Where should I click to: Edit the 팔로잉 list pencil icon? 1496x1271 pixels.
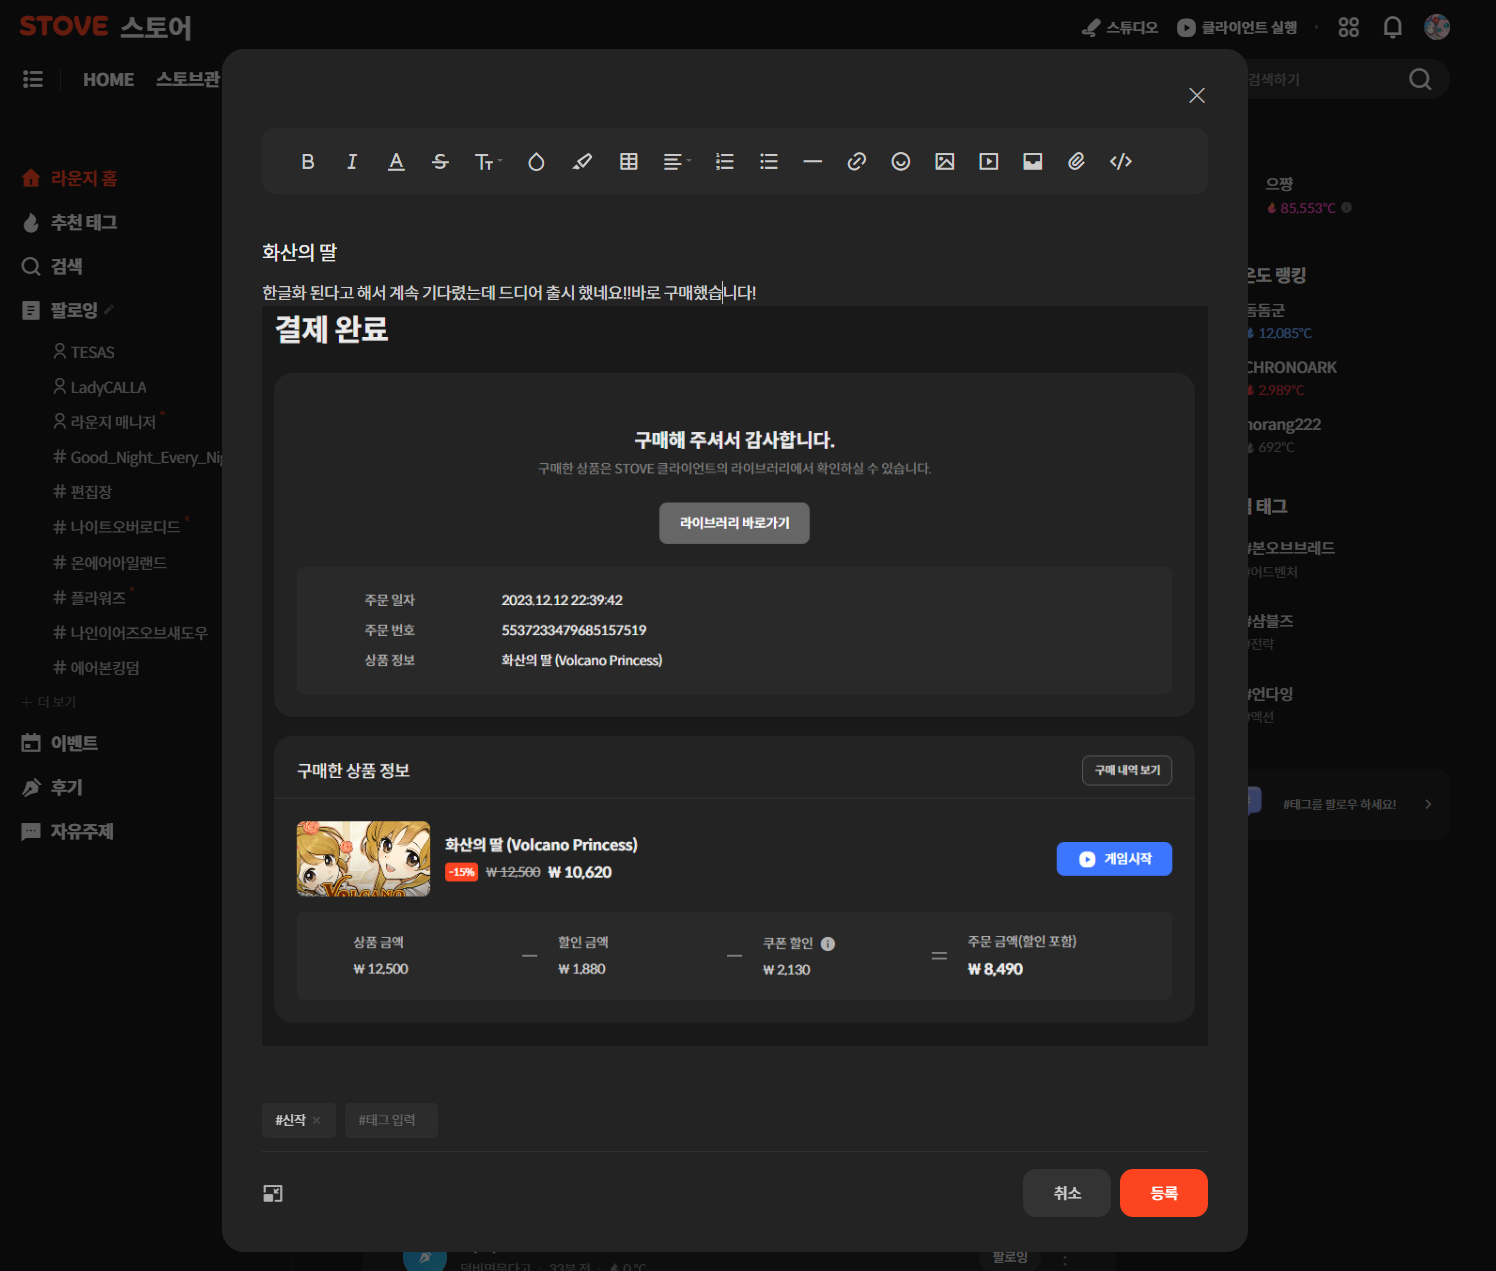[109, 309]
